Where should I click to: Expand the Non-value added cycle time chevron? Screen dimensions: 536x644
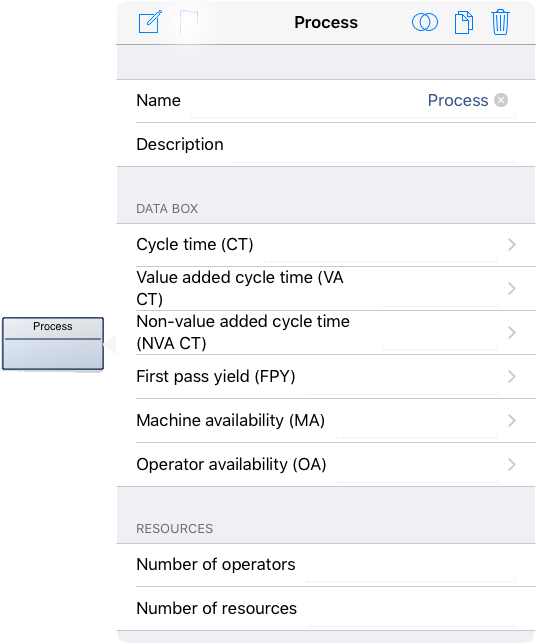pyautogui.click(x=511, y=333)
